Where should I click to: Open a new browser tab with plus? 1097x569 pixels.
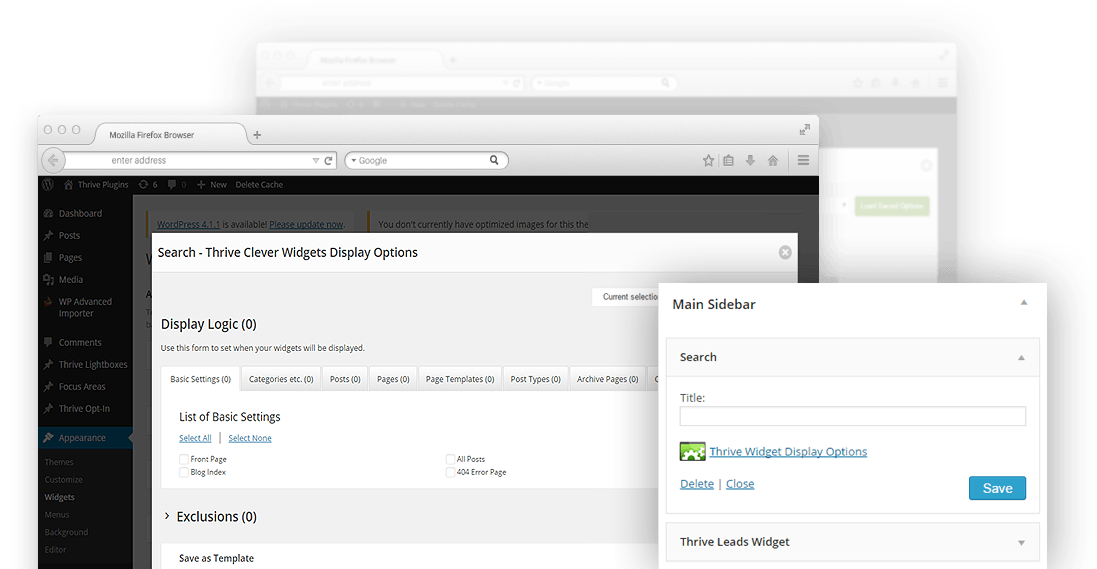click(257, 135)
